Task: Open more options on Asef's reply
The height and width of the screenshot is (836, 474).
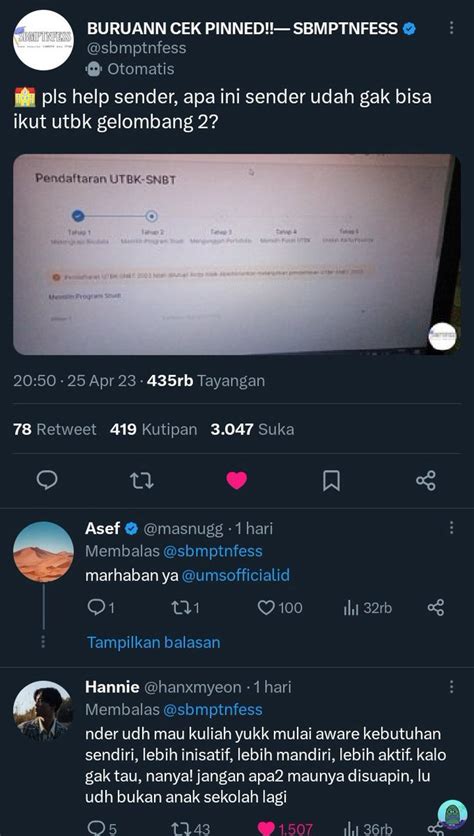Action: pyautogui.click(x=451, y=527)
